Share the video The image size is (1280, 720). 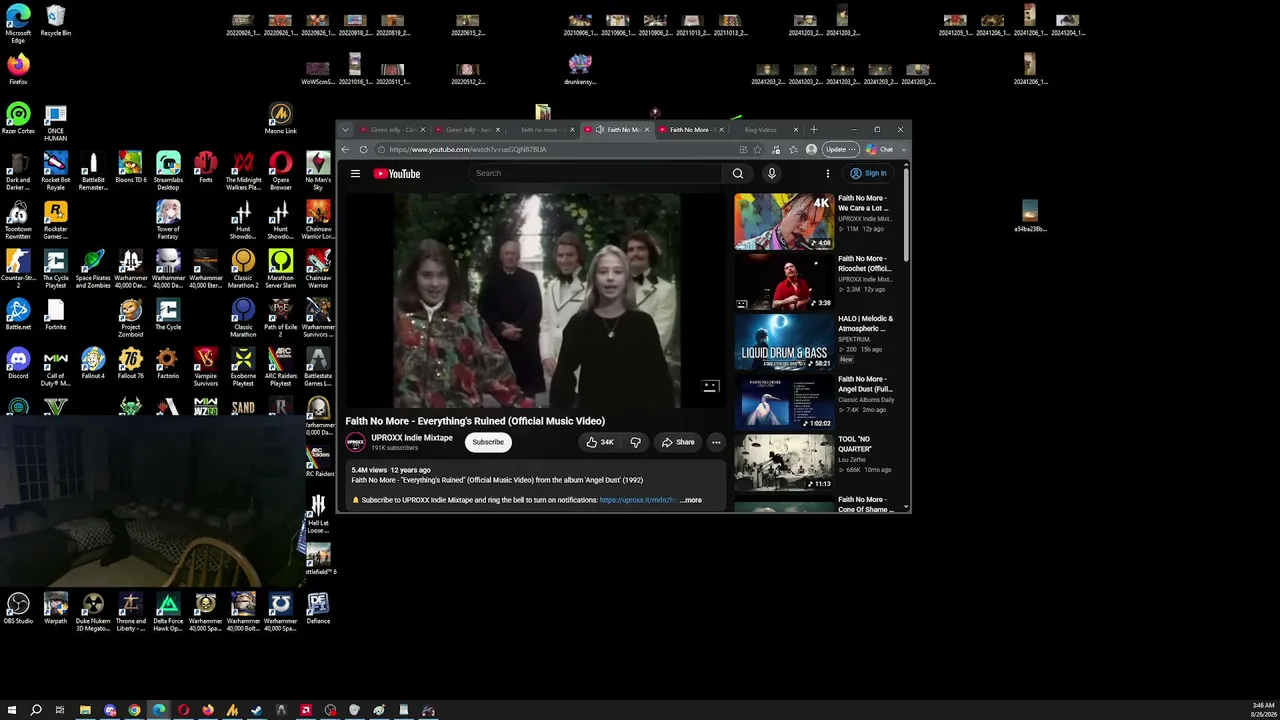pyautogui.click(x=677, y=442)
